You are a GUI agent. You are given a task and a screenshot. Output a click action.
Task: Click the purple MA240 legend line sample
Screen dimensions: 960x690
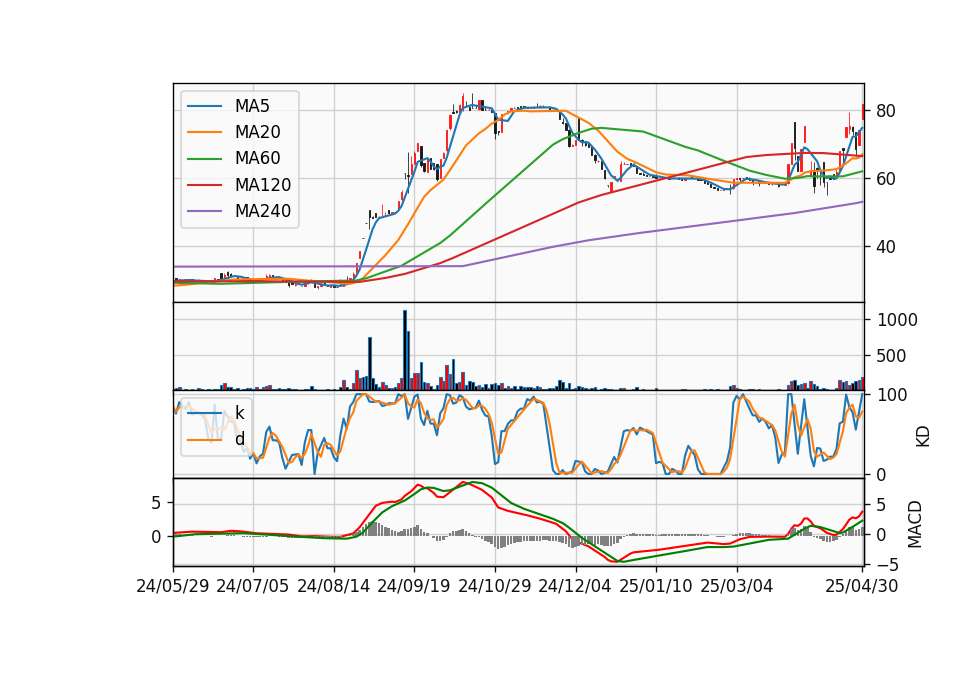(x=204, y=211)
